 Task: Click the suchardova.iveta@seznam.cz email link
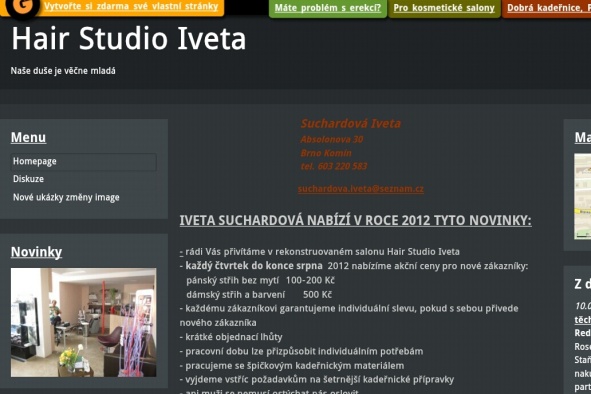click(361, 189)
